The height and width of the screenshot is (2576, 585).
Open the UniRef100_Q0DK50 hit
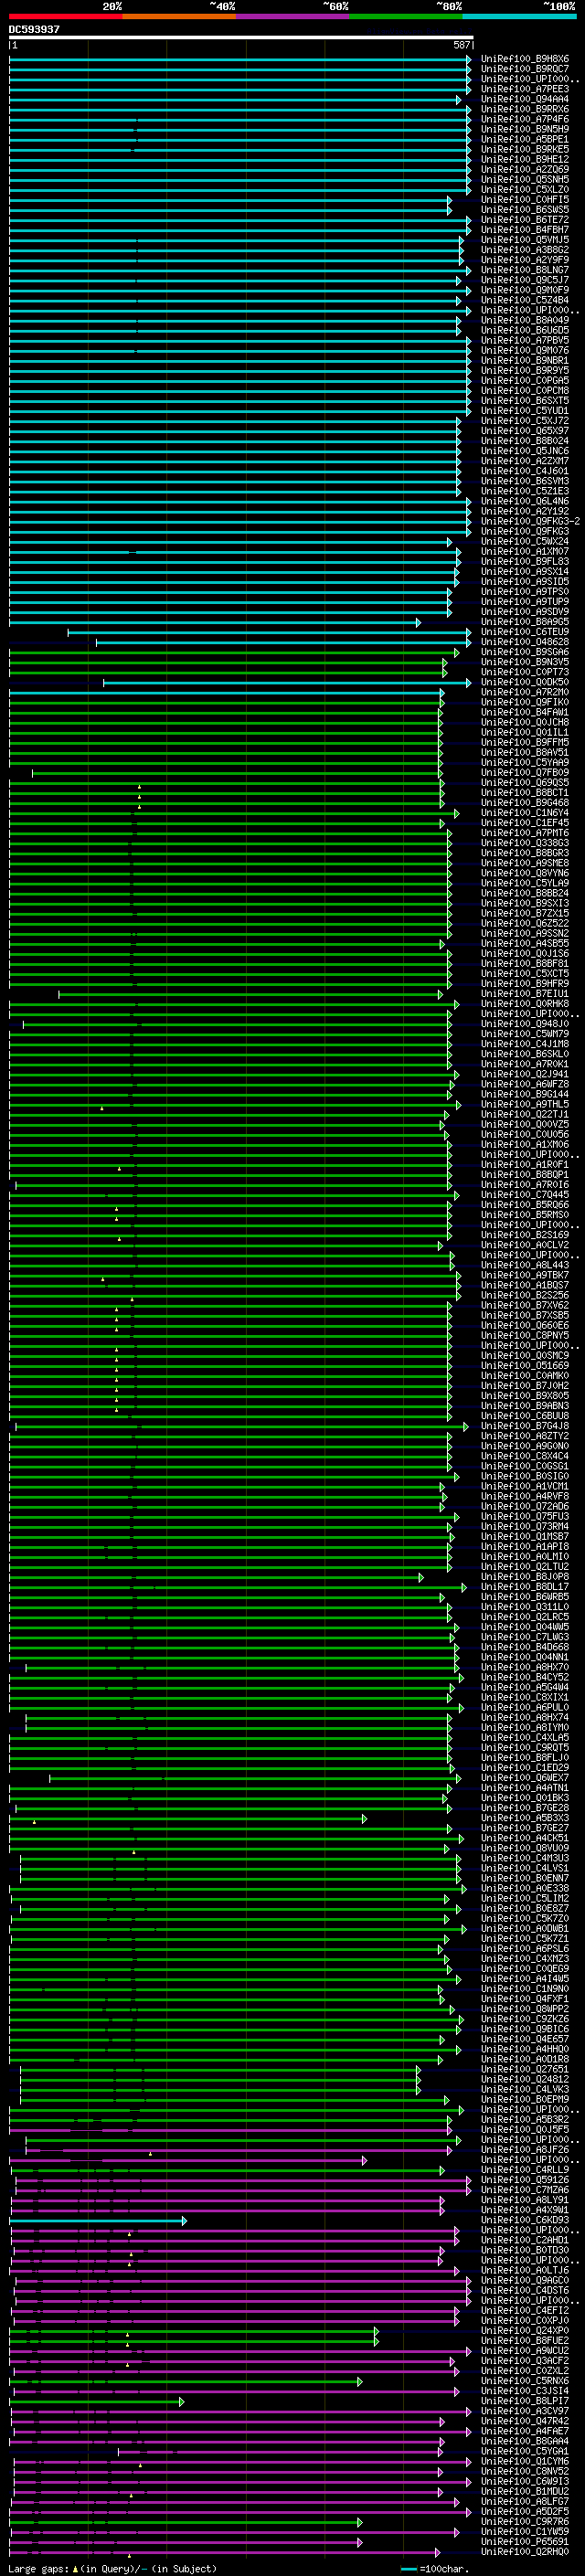[x=525, y=682]
